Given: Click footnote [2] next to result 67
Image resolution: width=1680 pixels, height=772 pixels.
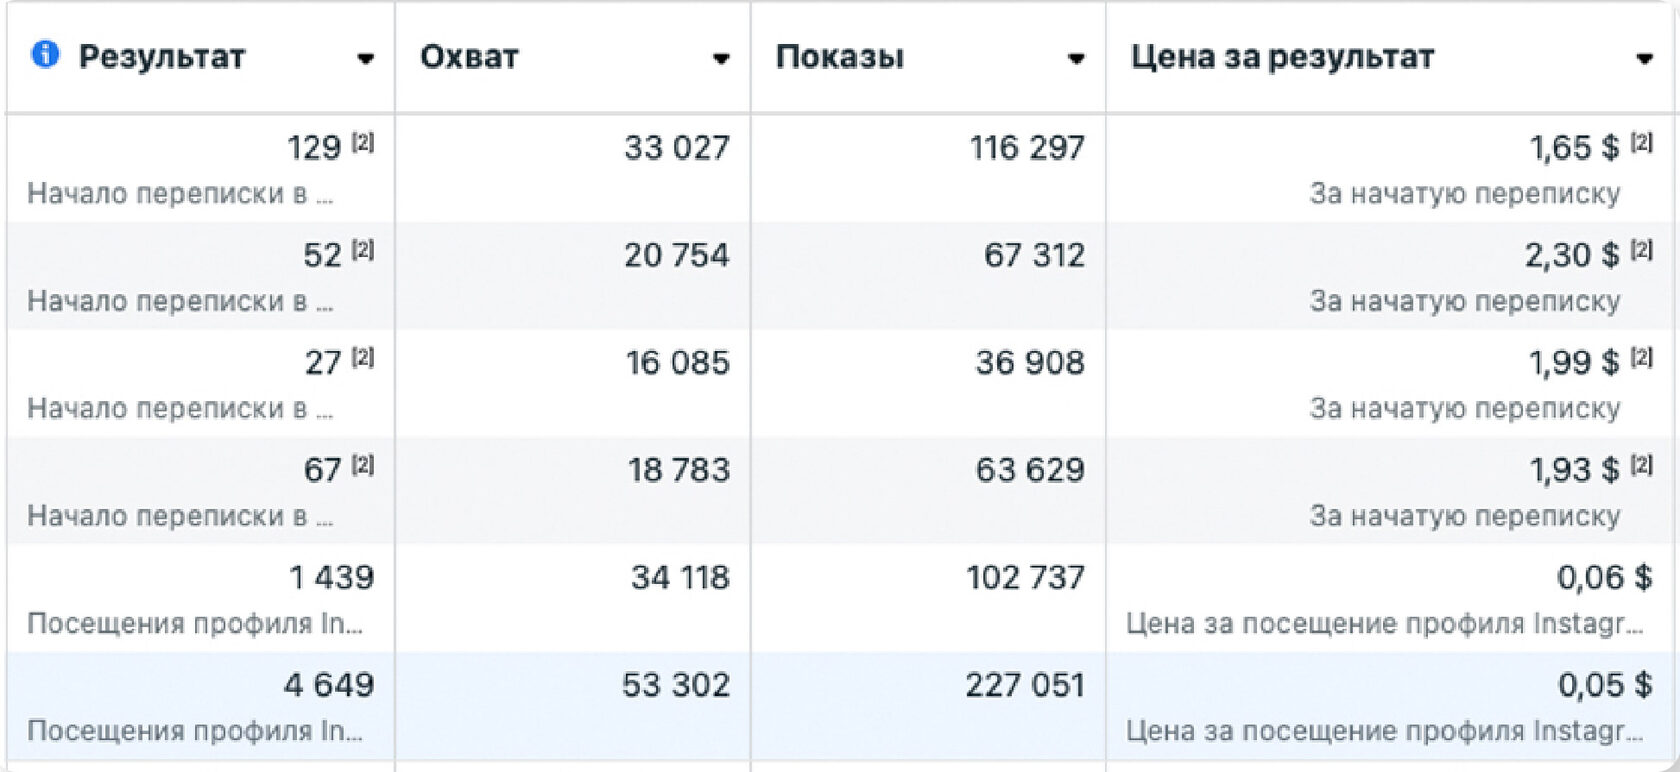Looking at the screenshot, I should [363, 465].
